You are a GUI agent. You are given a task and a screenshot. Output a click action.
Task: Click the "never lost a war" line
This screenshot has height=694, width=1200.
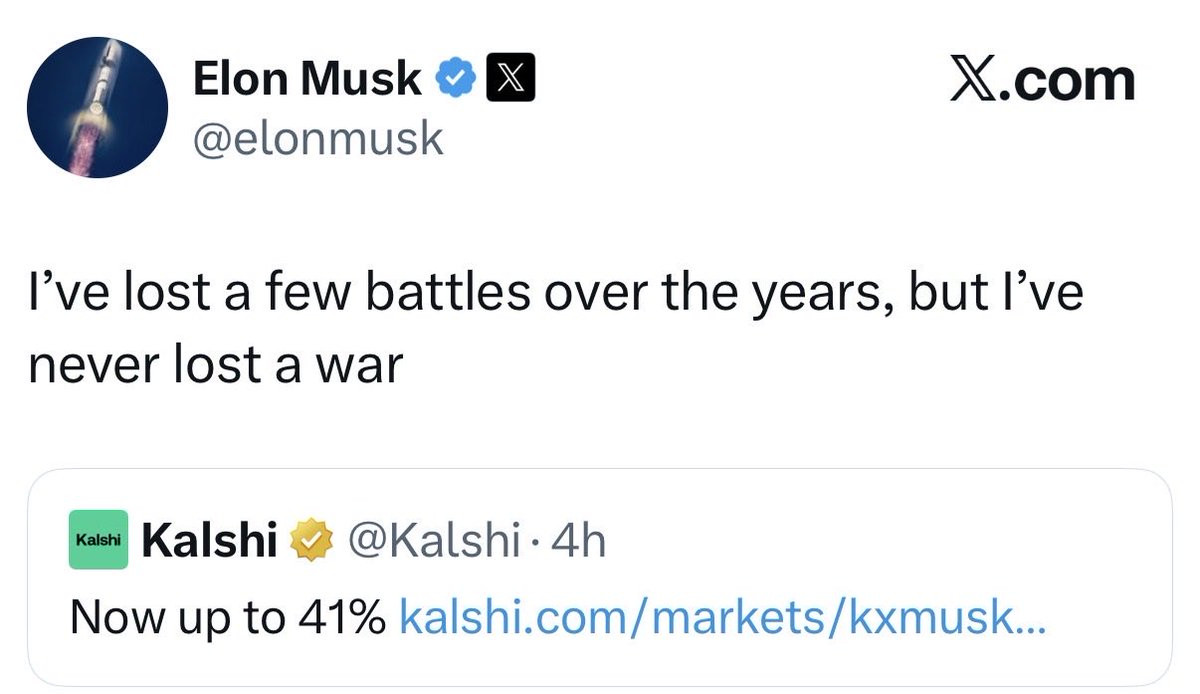tap(214, 366)
